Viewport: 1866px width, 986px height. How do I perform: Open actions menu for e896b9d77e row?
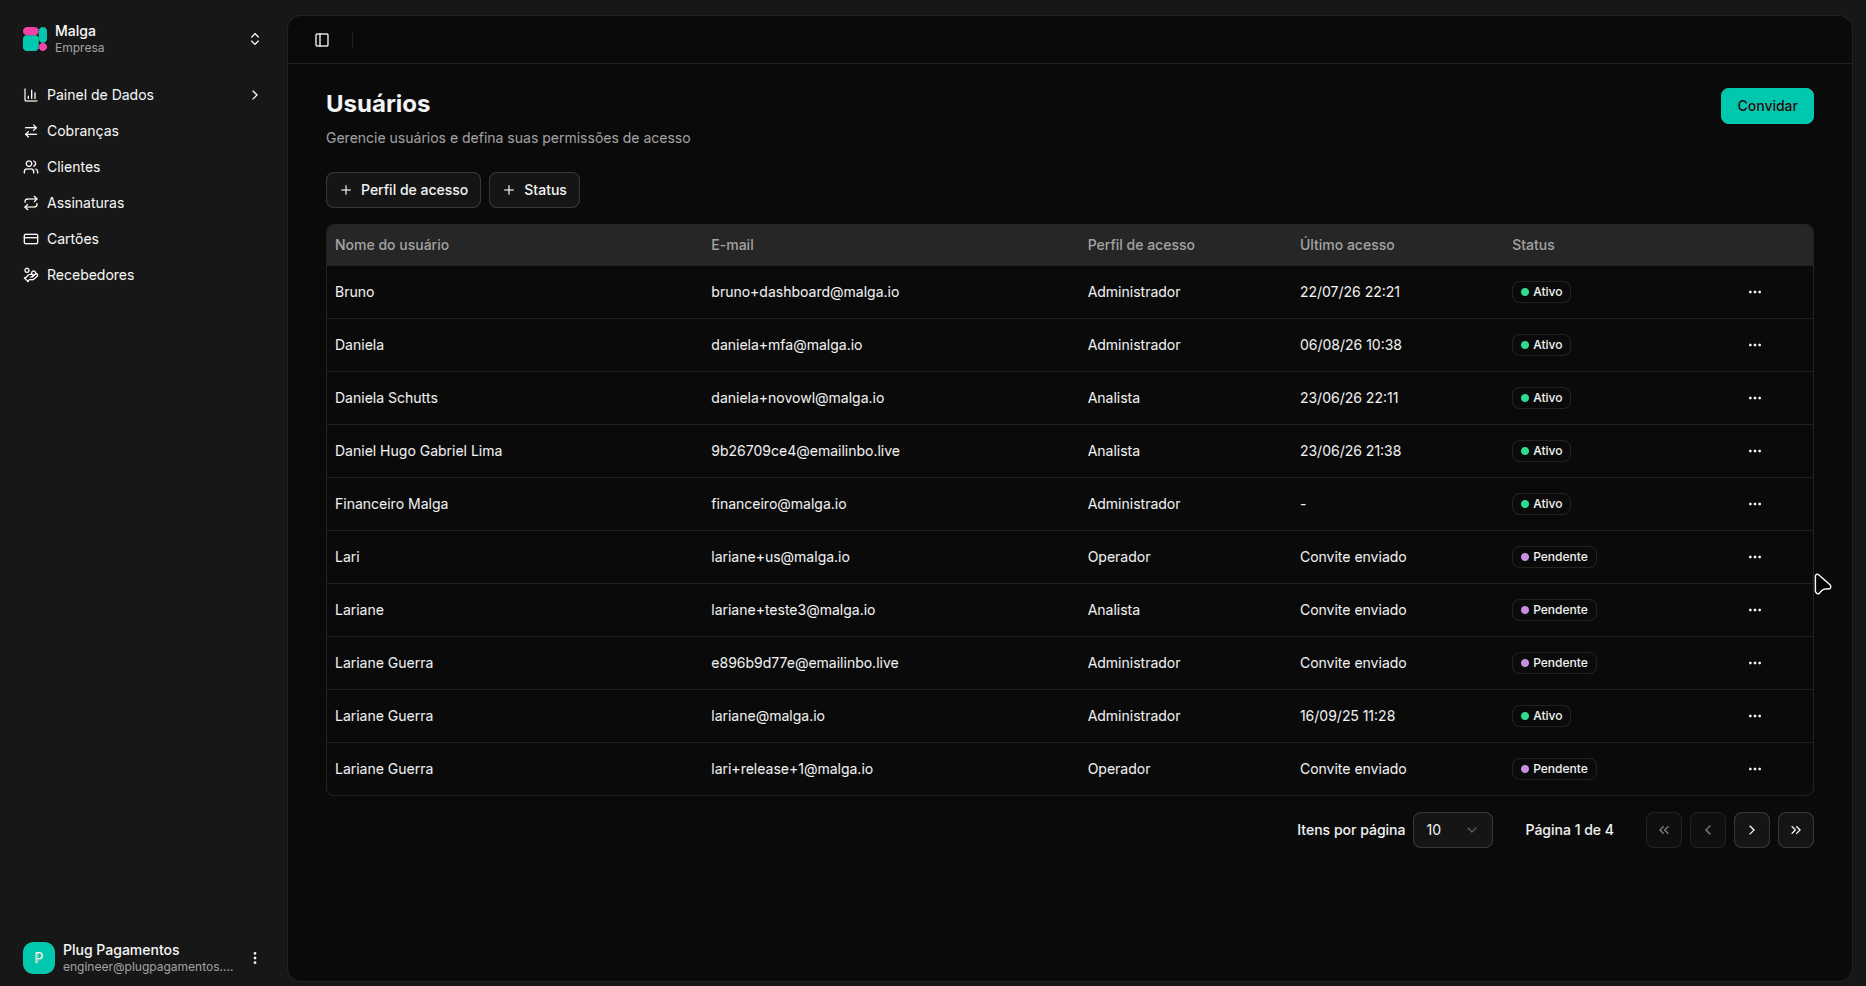[1755, 663]
